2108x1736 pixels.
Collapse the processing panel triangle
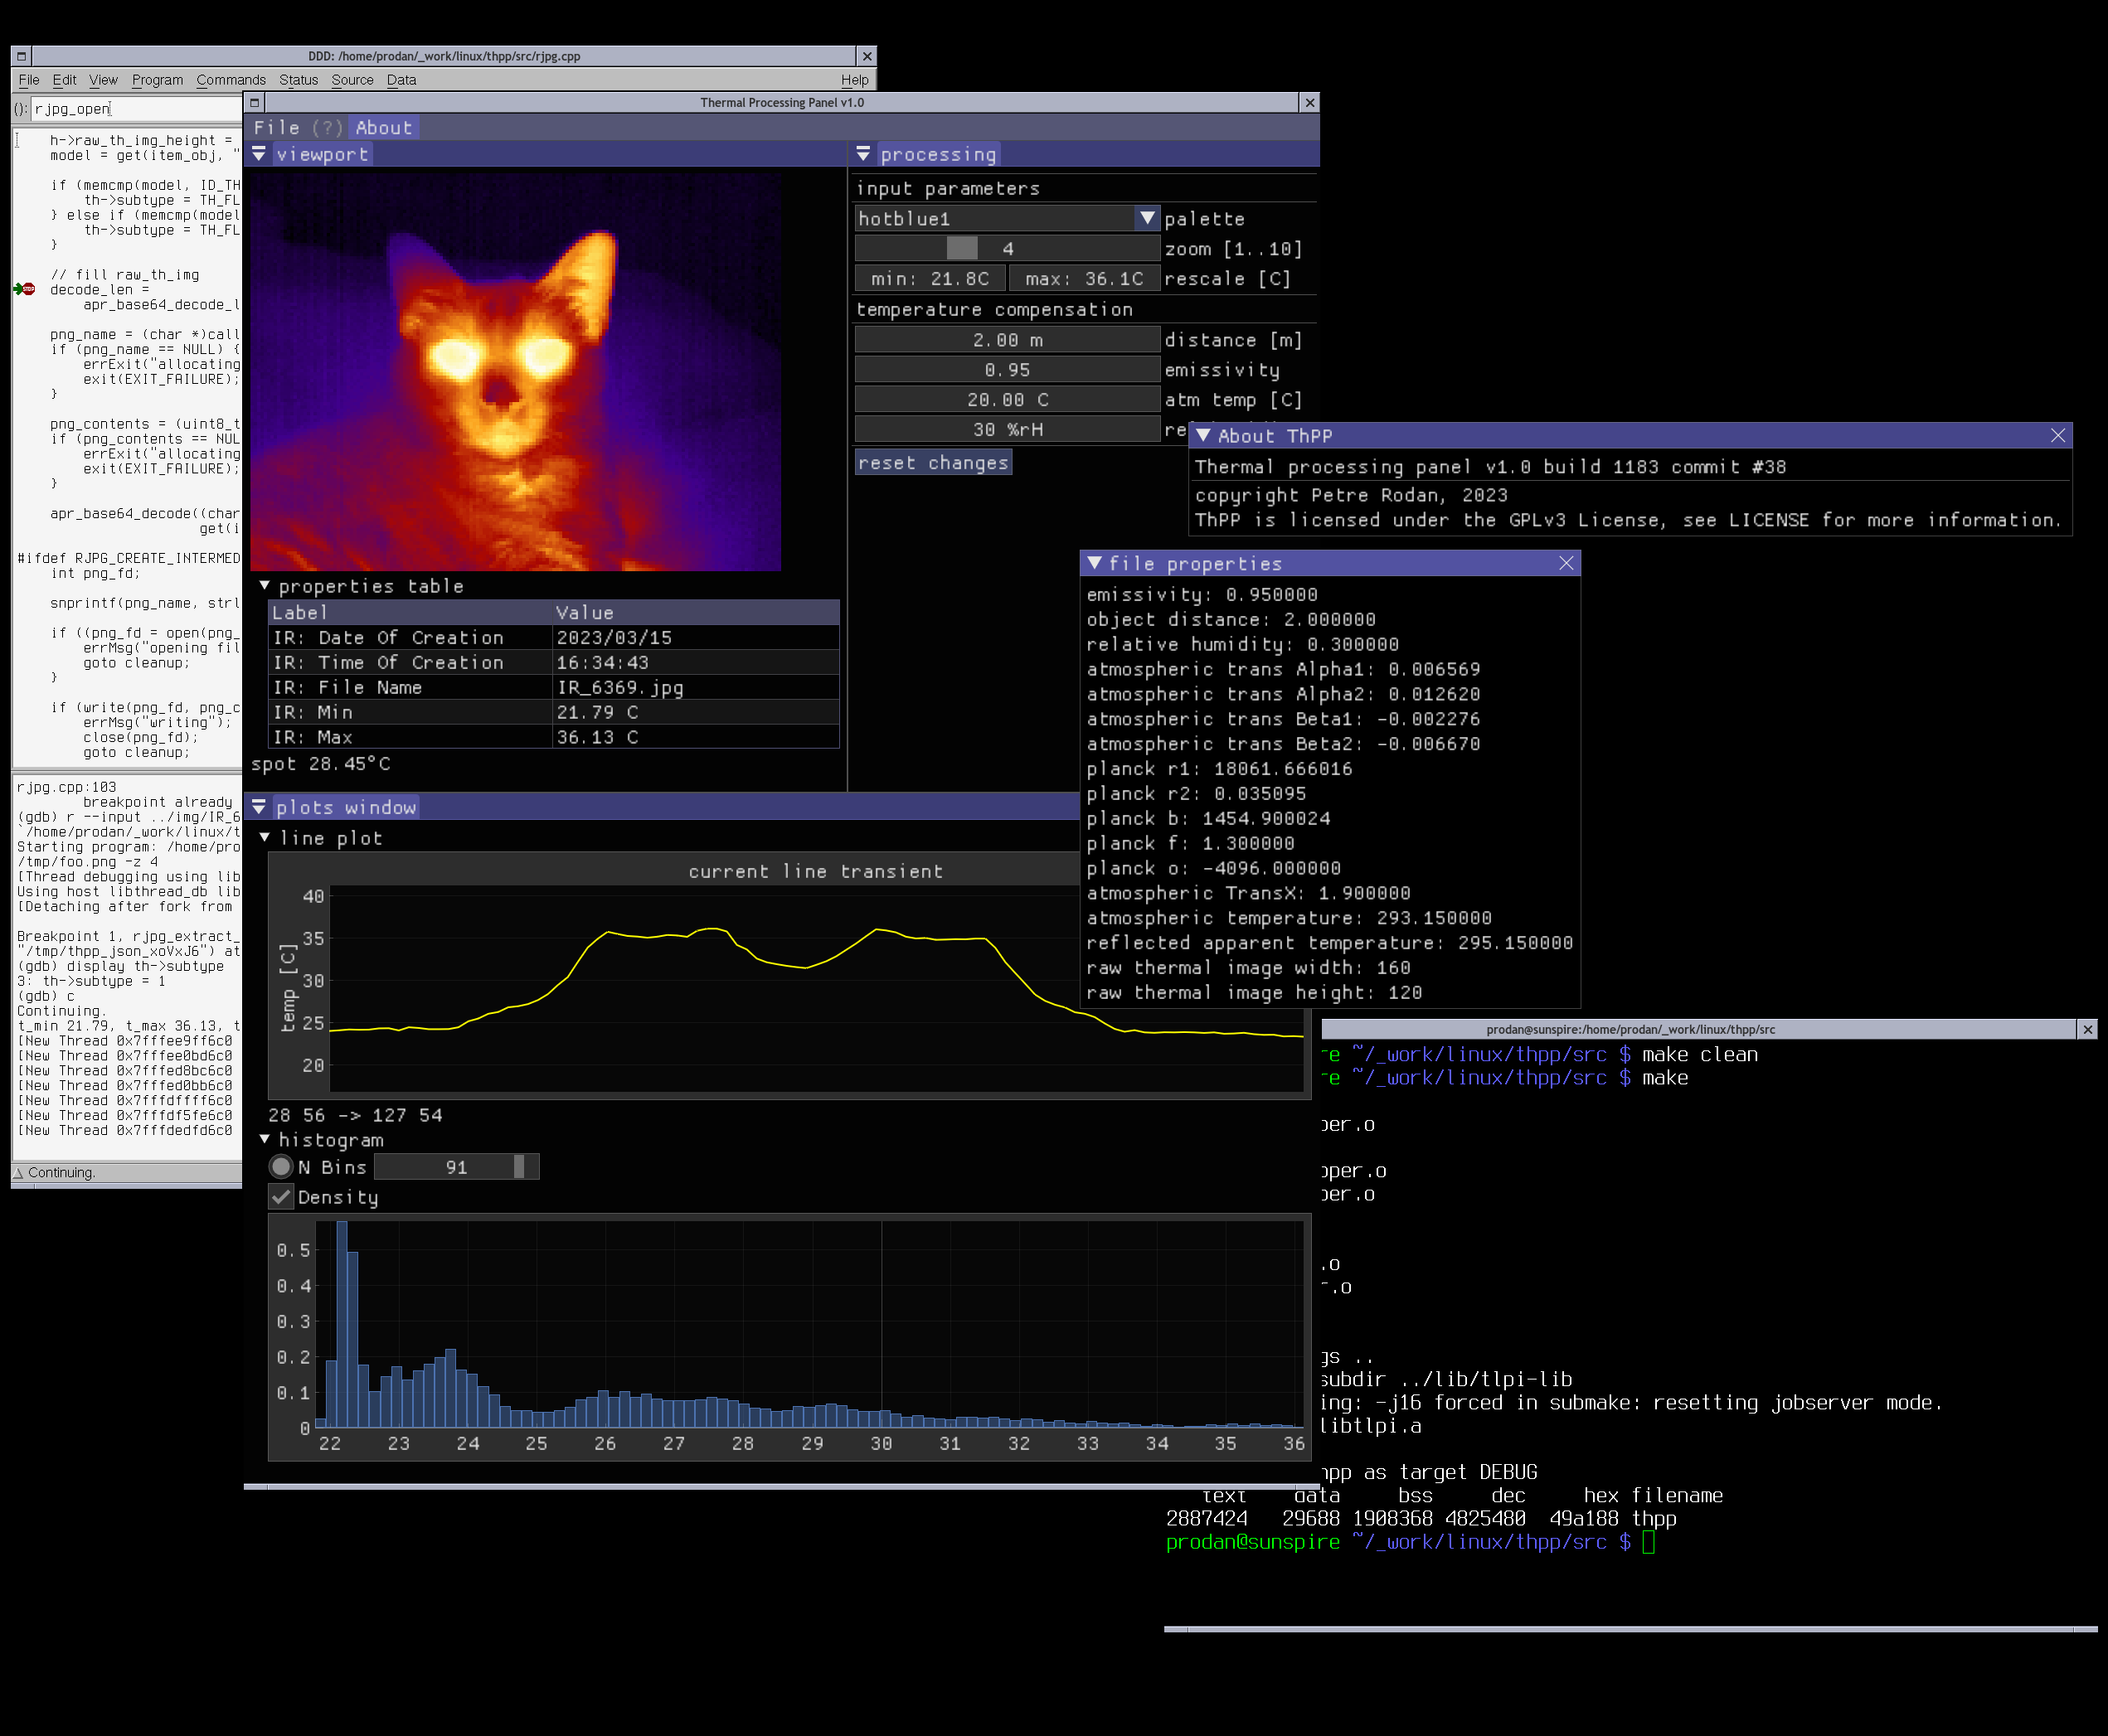tap(863, 154)
